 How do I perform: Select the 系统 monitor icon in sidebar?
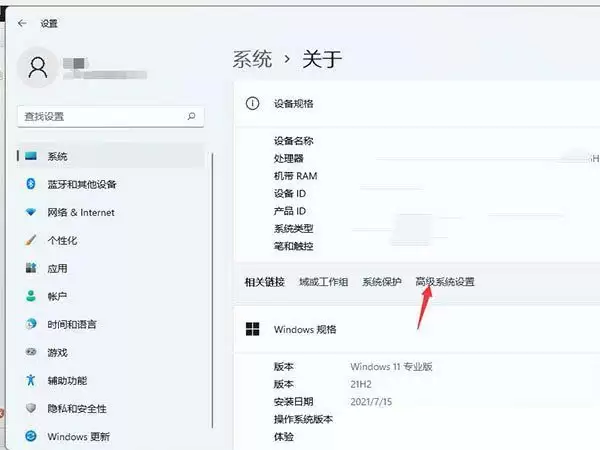[31, 156]
